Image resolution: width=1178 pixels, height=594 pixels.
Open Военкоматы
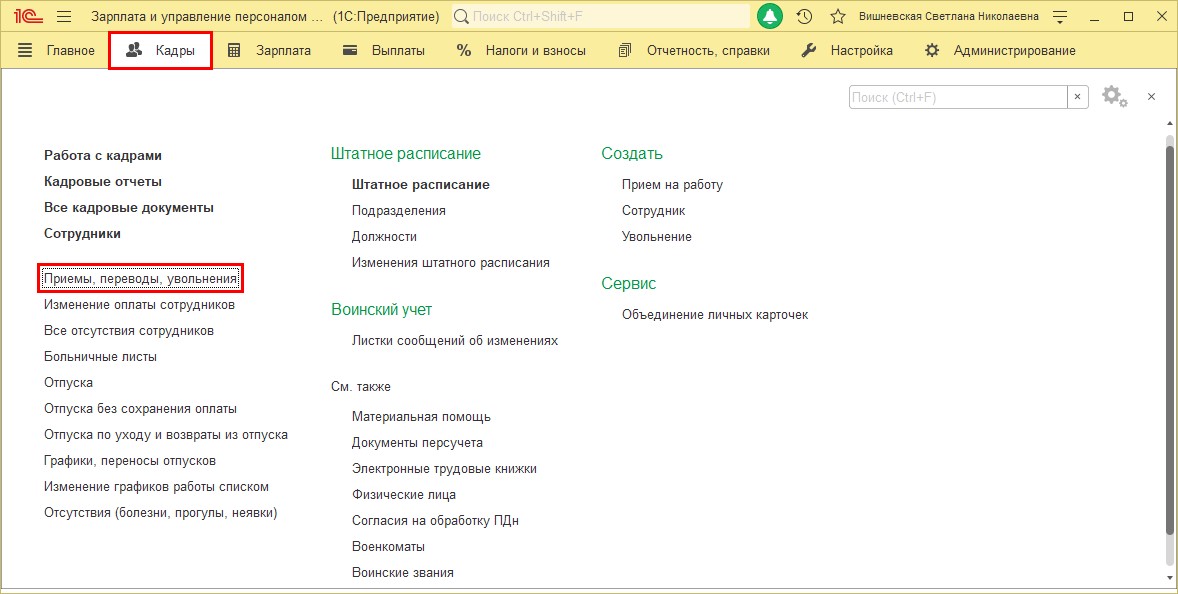(388, 547)
